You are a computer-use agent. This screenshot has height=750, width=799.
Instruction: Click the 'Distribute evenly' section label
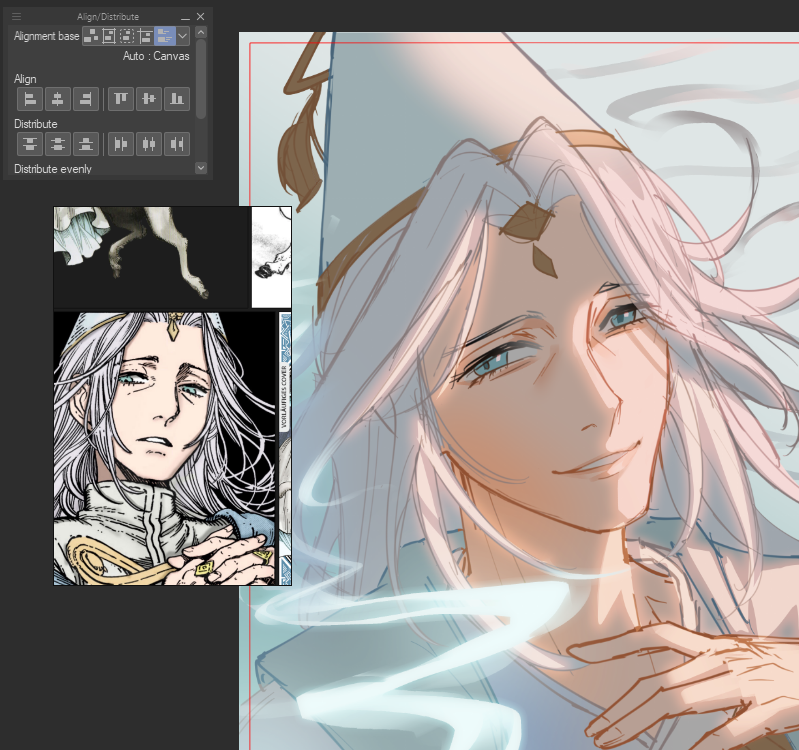click(52, 169)
